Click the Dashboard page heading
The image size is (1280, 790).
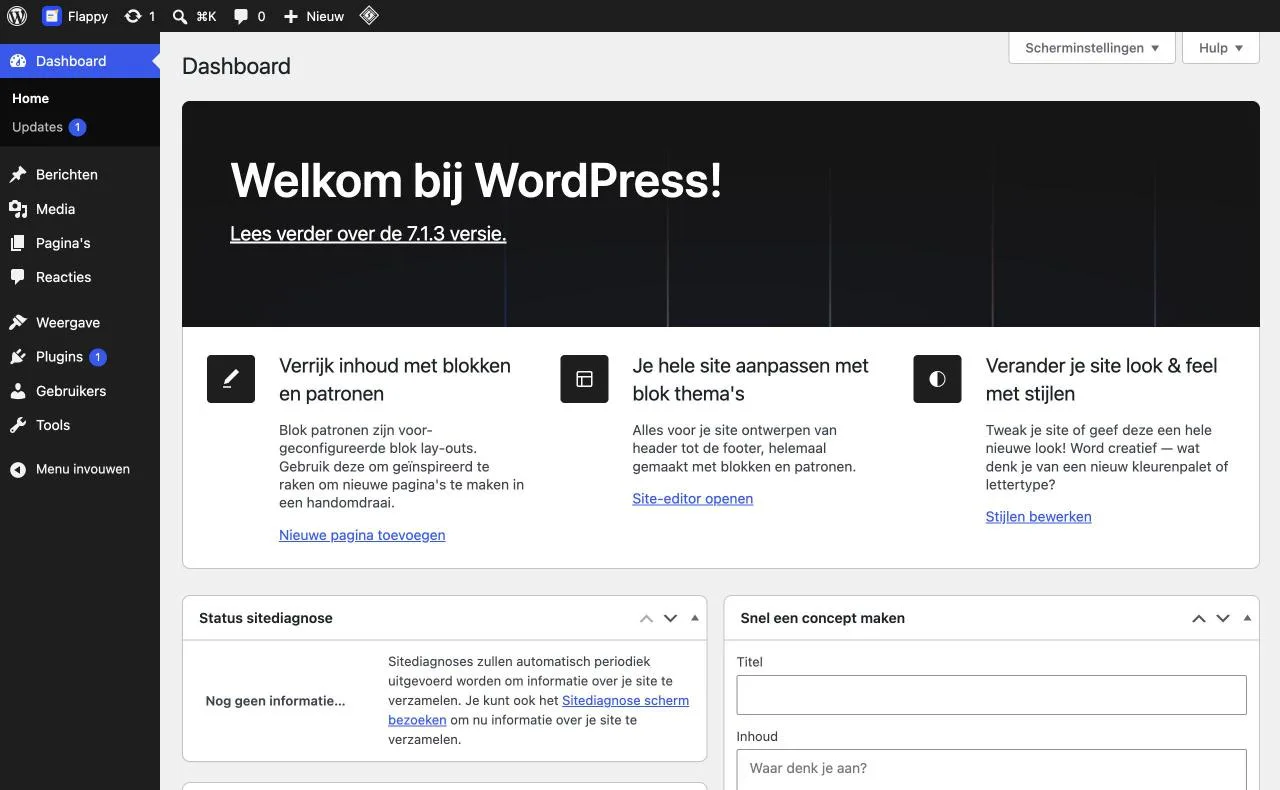236,66
